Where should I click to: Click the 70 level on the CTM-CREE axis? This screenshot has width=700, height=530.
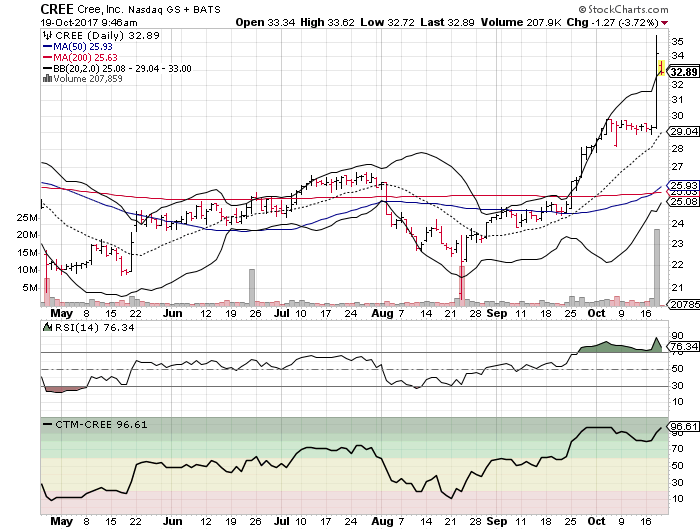(677, 449)
